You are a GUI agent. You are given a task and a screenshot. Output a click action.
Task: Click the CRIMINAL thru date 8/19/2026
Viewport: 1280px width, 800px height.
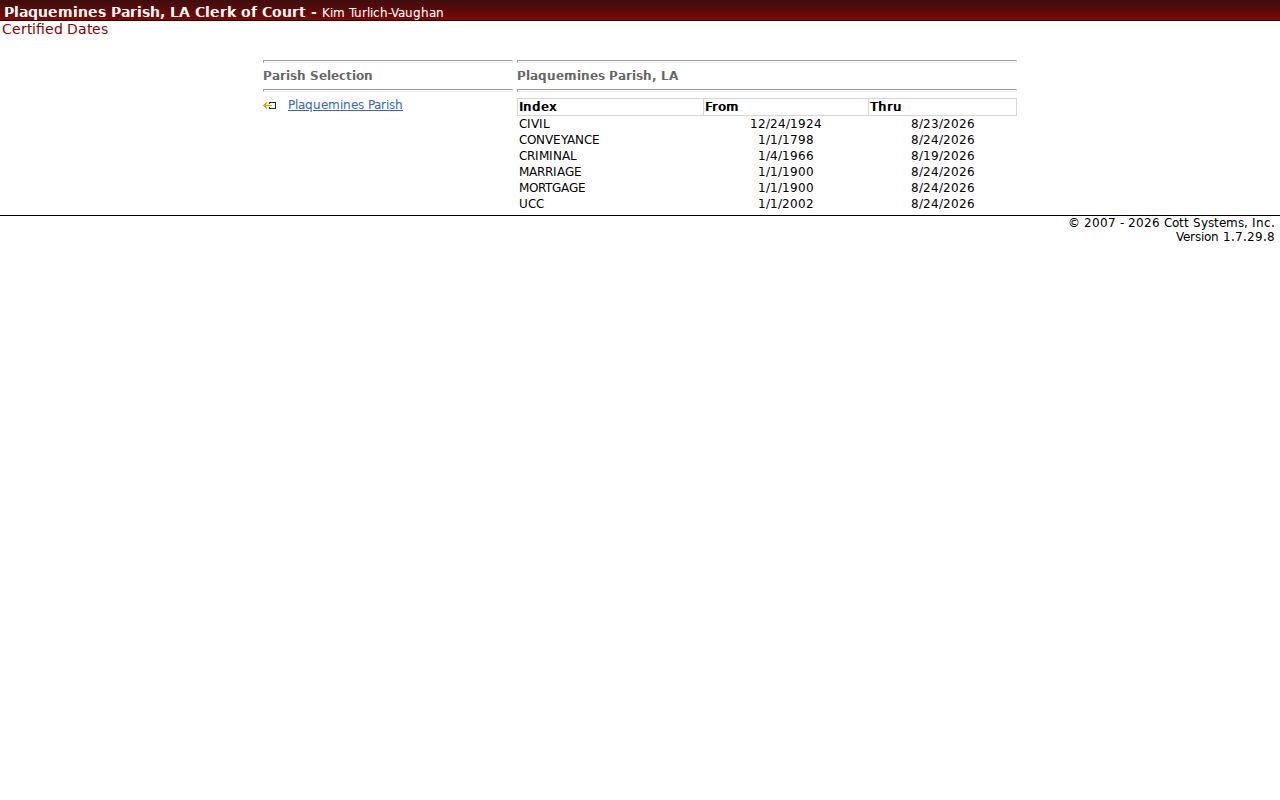click(943, 156)
